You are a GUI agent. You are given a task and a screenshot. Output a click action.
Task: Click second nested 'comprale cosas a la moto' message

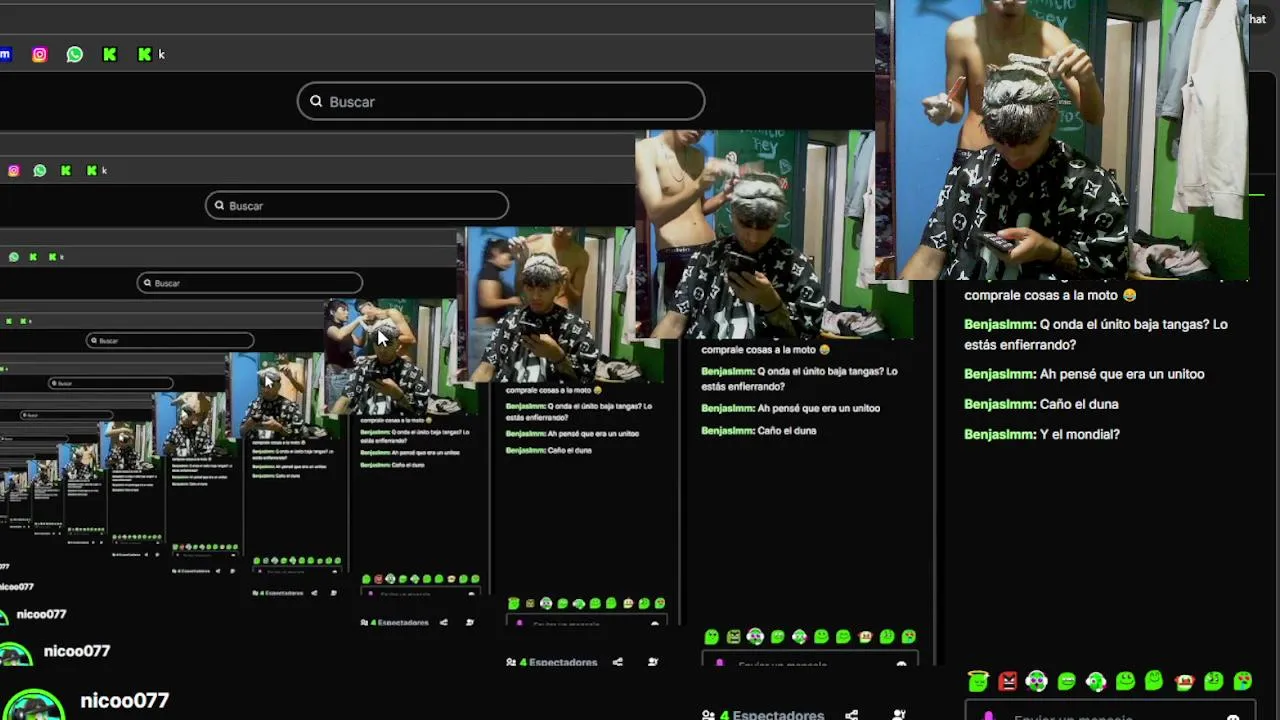click(766, 350)
